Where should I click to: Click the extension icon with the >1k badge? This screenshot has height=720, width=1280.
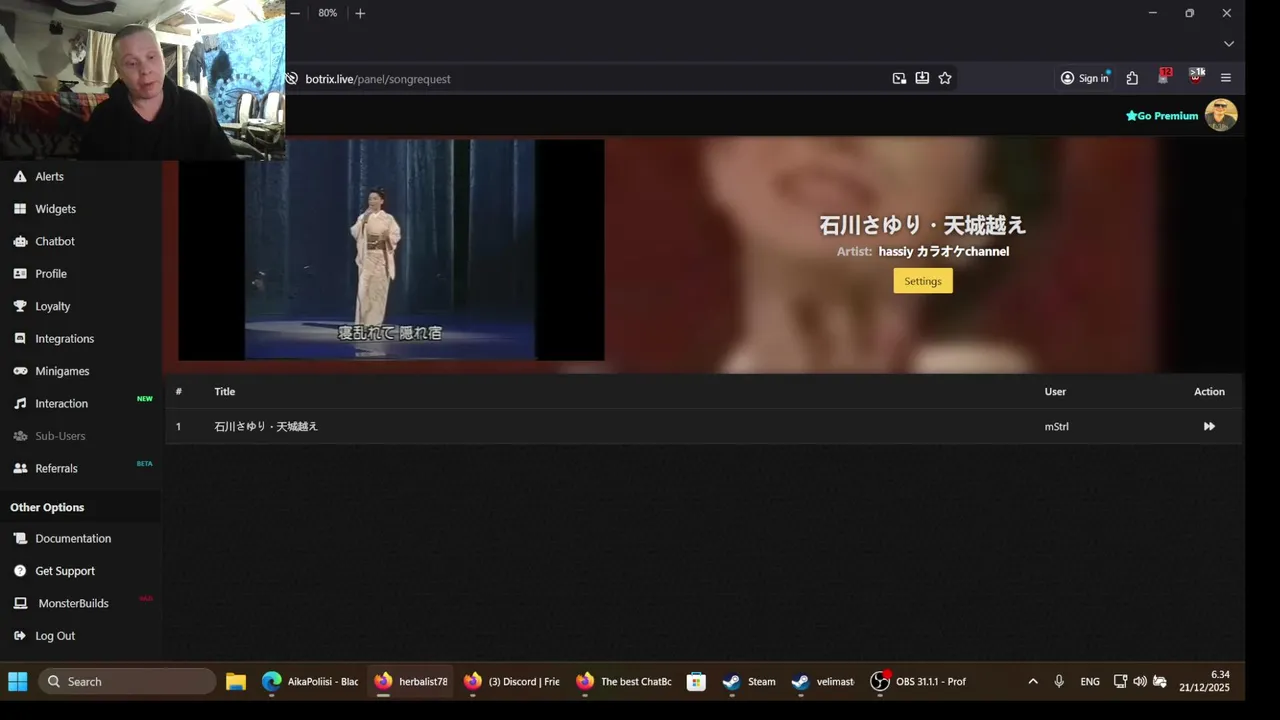[x=1196, y=77]
